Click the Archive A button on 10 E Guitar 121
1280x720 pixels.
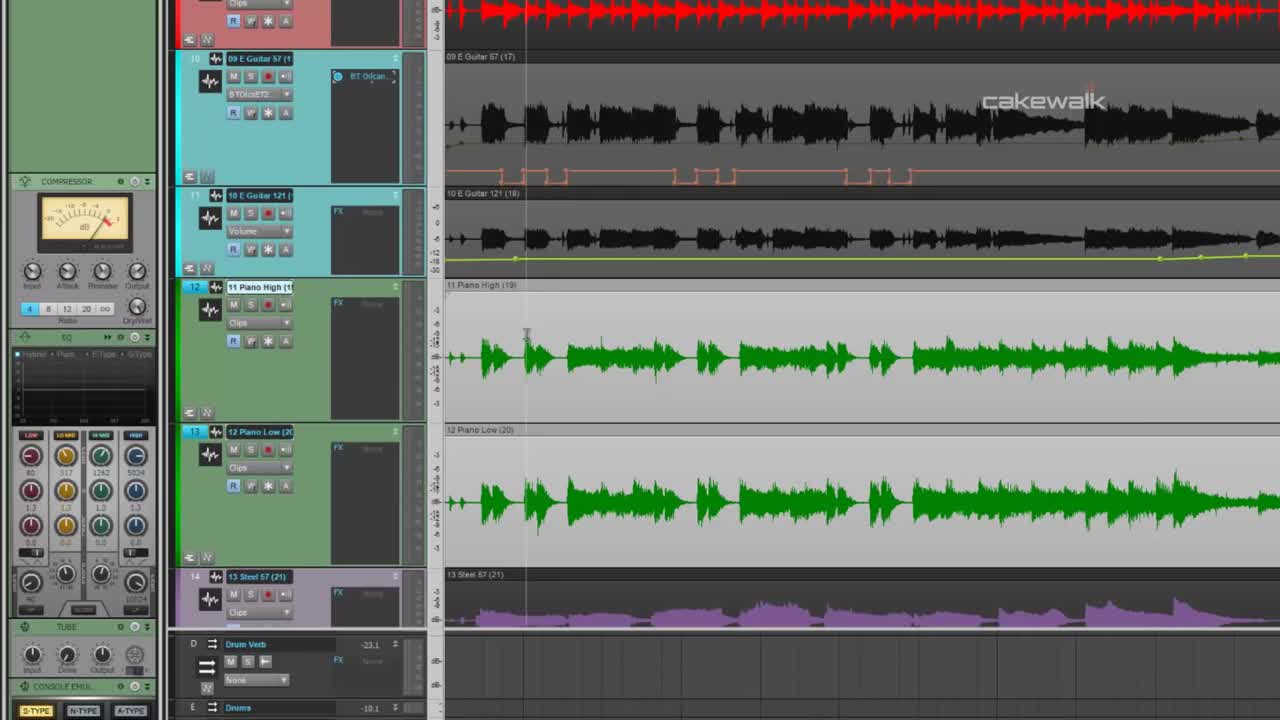(x=284, y=249)
